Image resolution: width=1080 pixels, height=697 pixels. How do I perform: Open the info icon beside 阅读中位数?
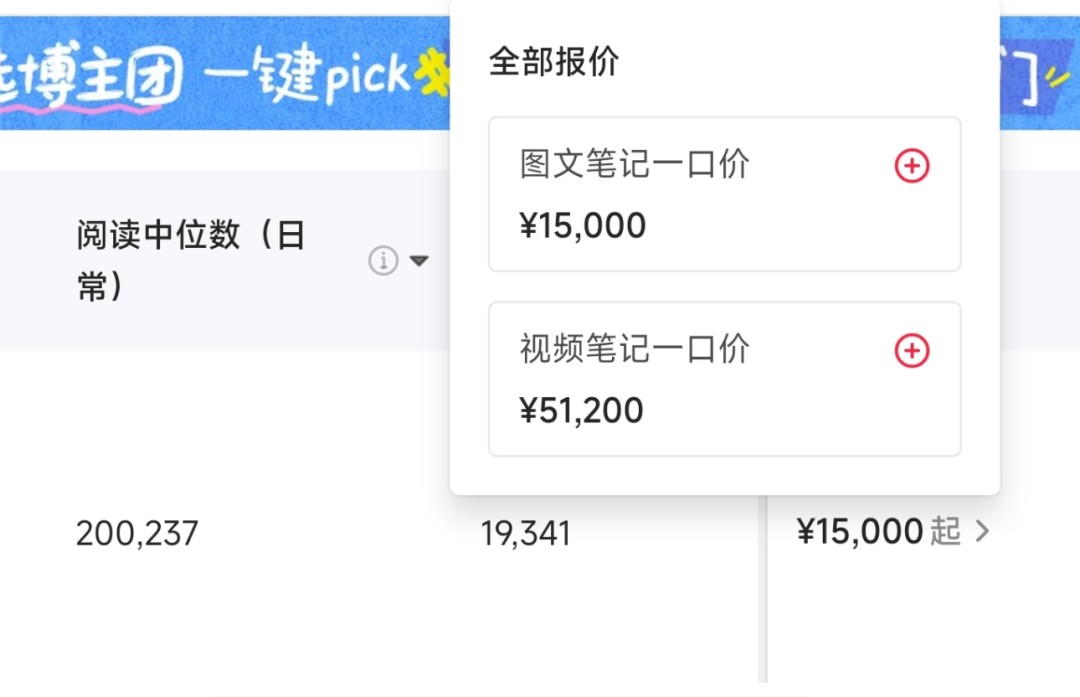pyautogui.click(x=383, y=261)
